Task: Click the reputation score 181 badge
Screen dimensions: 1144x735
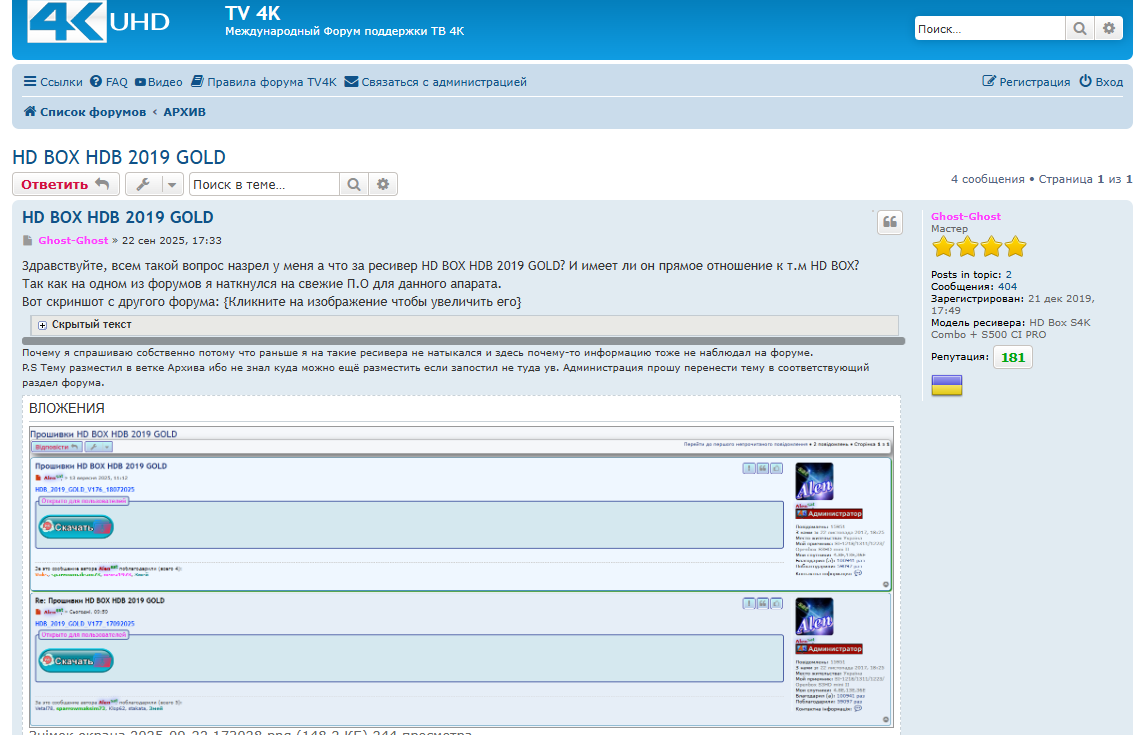Action: point(1012,357)
